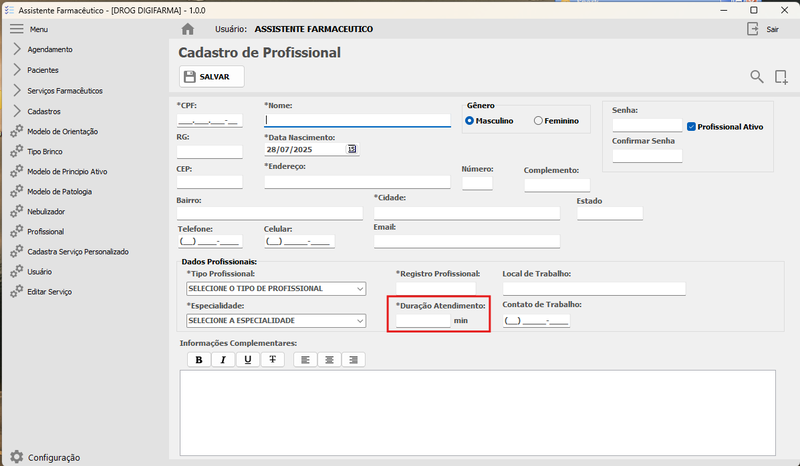800x466 pixels.
Task: Click the Modelo de Principio Ativo gear icon
Action: (x=17, y=171)
